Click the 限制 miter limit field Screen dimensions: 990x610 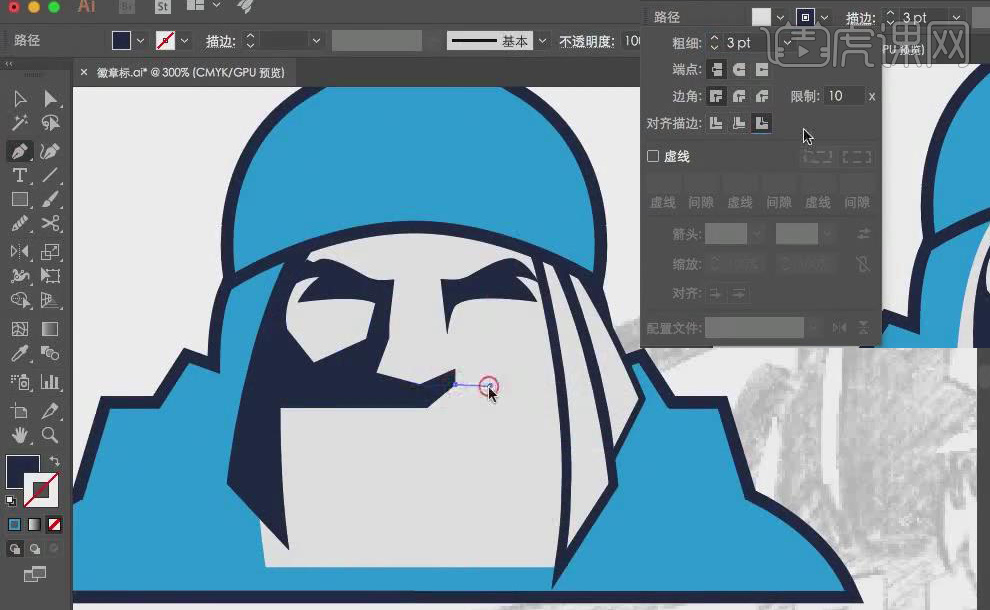tap(843, 96)
